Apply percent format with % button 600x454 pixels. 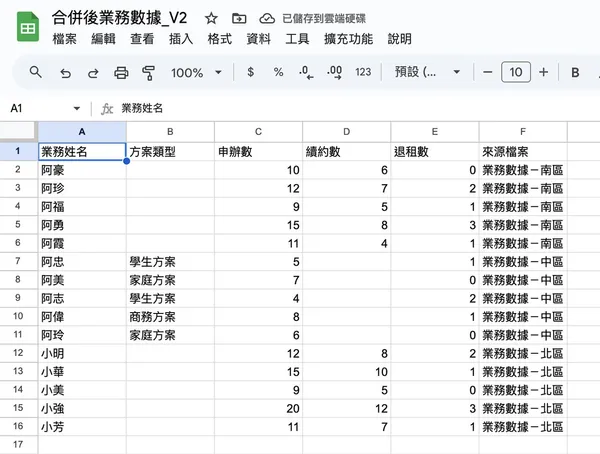pyautogui.click(x=278, y=72)
